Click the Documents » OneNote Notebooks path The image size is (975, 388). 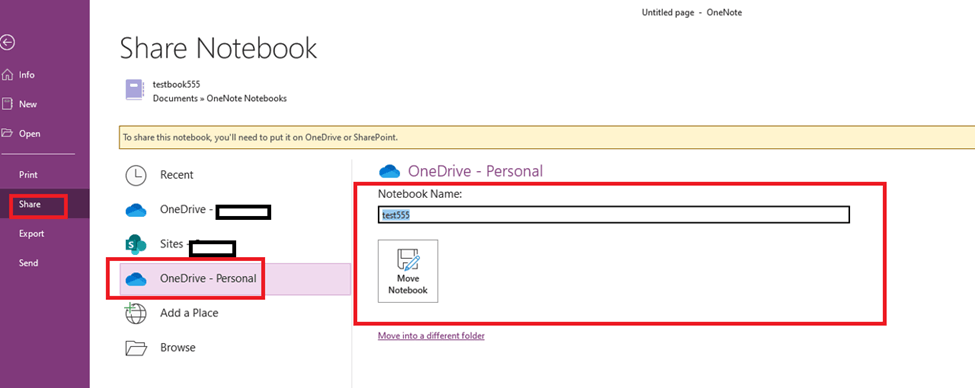(x=219, y=98)
